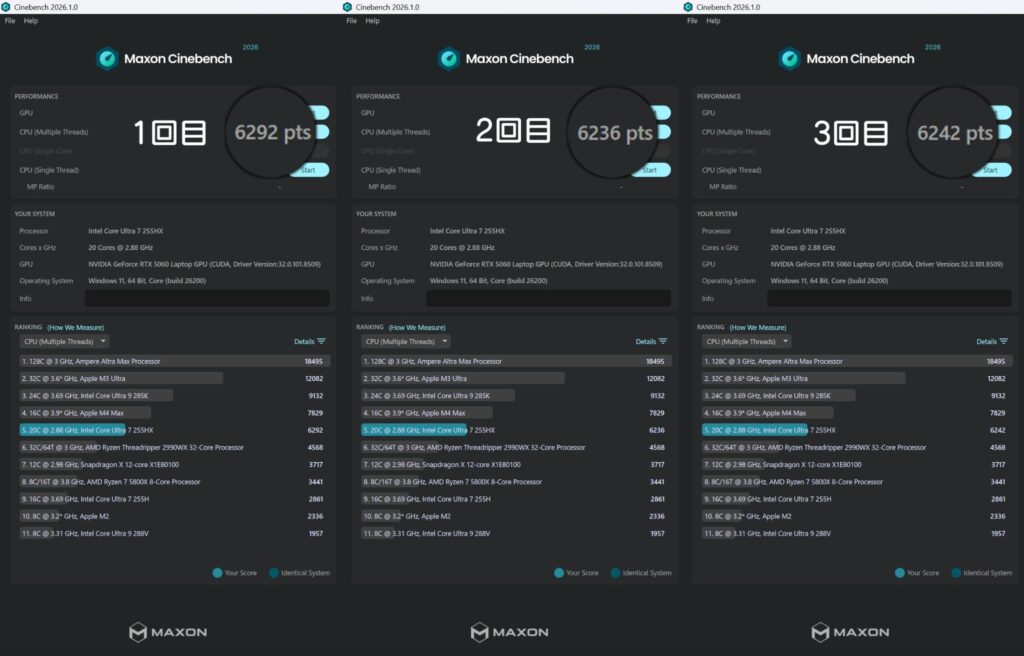Click the Info field in 6242 pts window
This screenshot has width=1024, height=656.
tap(889, 298)
